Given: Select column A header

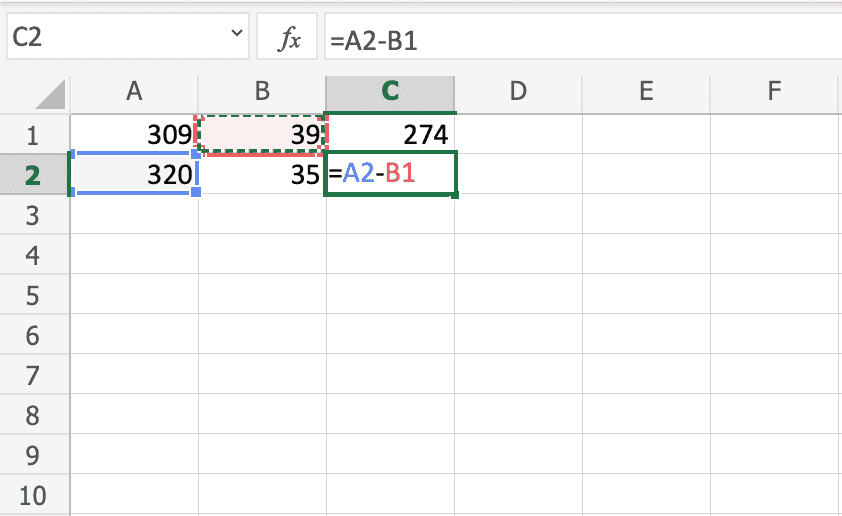Looking at the screenshot, I should click(x=134, y=92).
